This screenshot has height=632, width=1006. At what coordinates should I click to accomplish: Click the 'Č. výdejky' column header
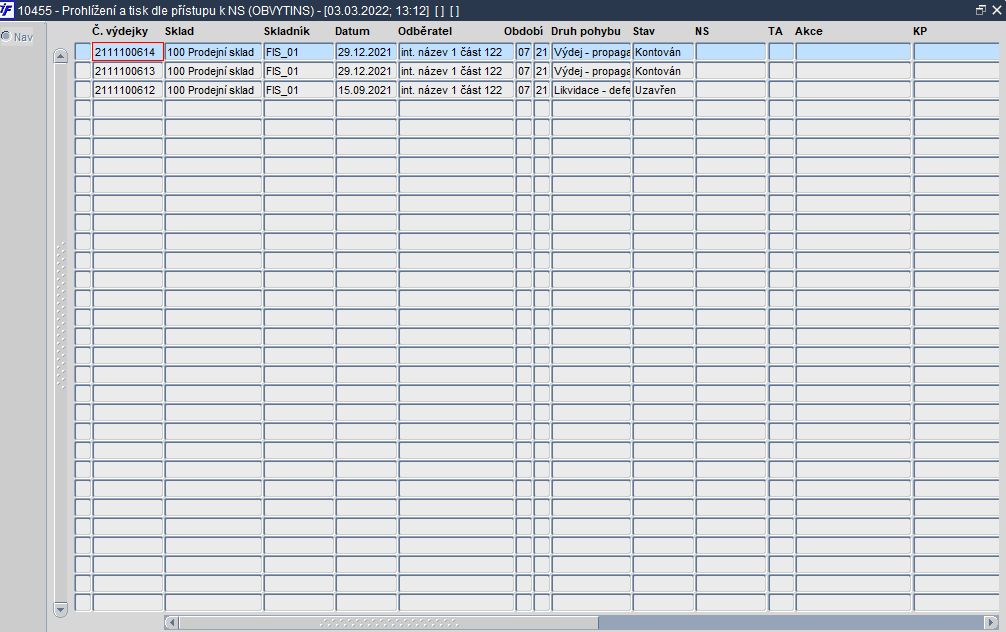pyautogui.click(x=120, y=31)
